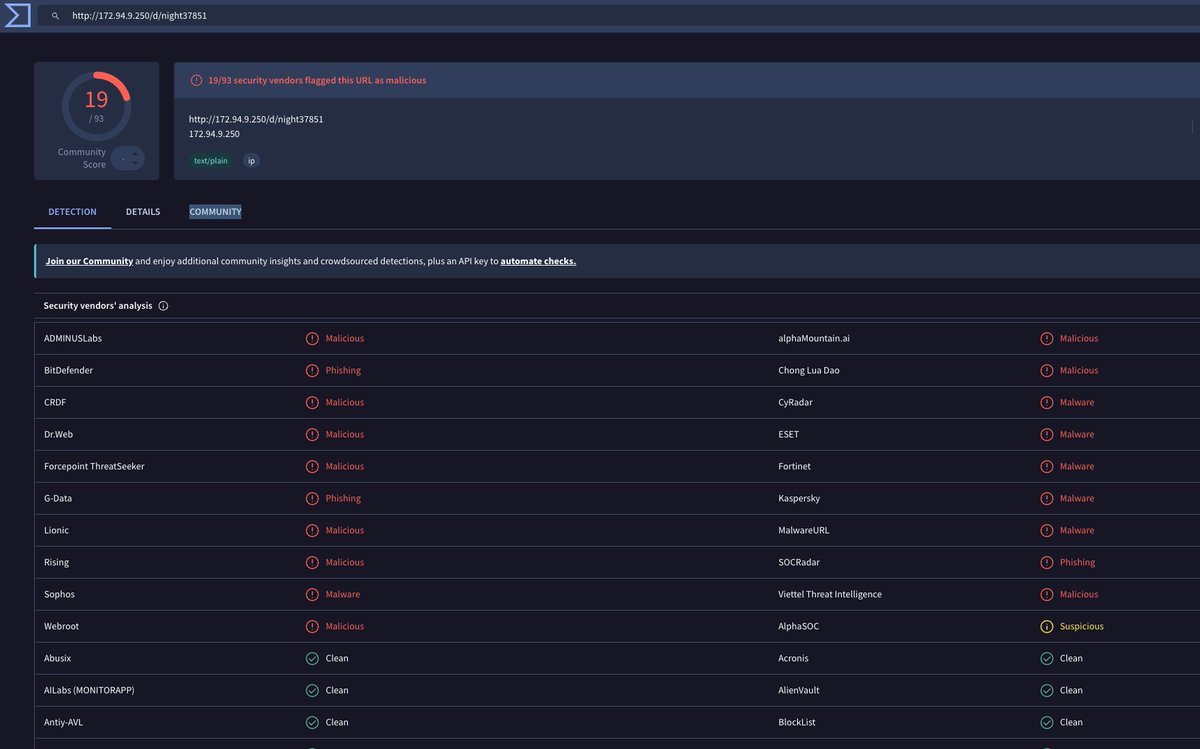Click Viettel Threat Intelligence warning icon
This screenshot has width=1200, height=749.
tap(1046, 594)
